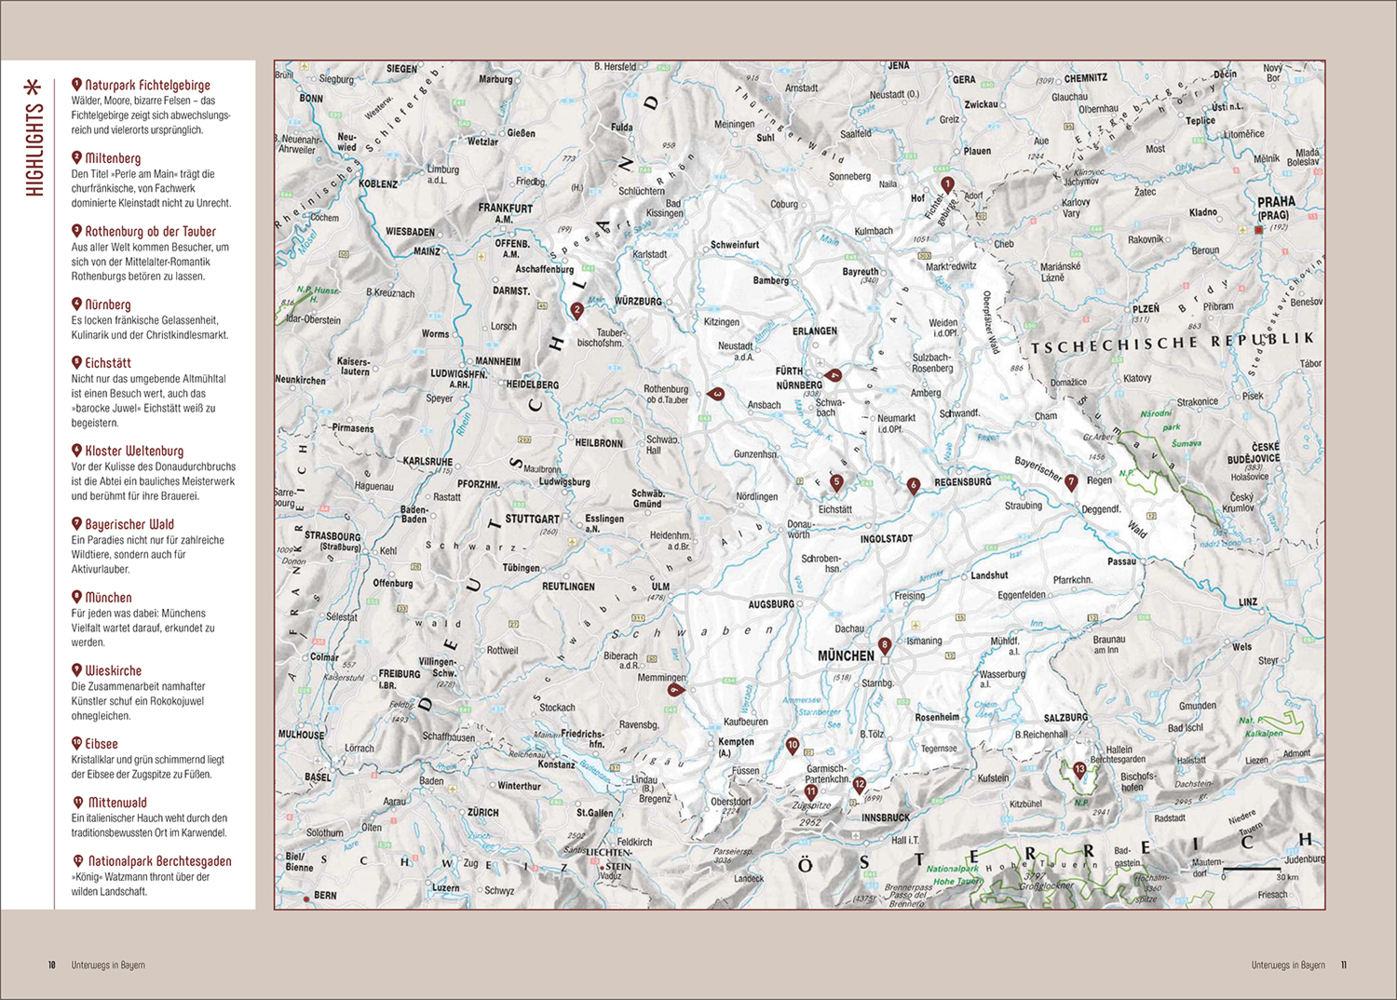The width and height of the screenshot is (1397, 1000).
Task: Click map pin 1 at Fichtelgebirge
Action: (x=947, y=185)
